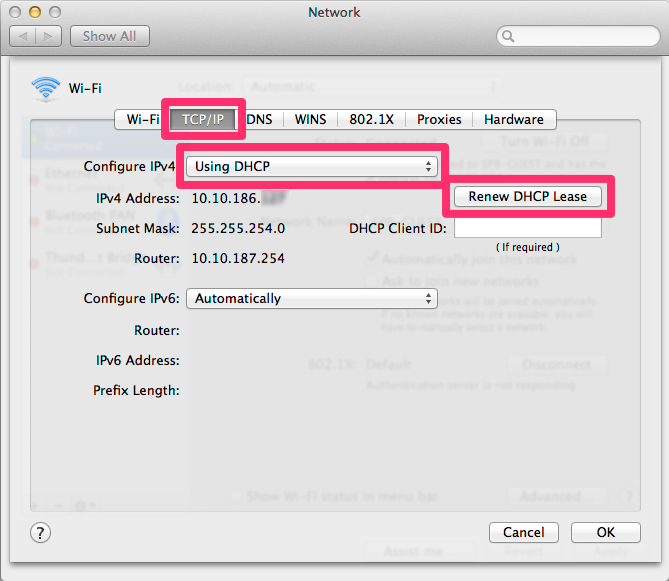Viewport: 669px width, 581px height.
Task: Open the Configure IPv6 dropdown
Action: point(313,298)
